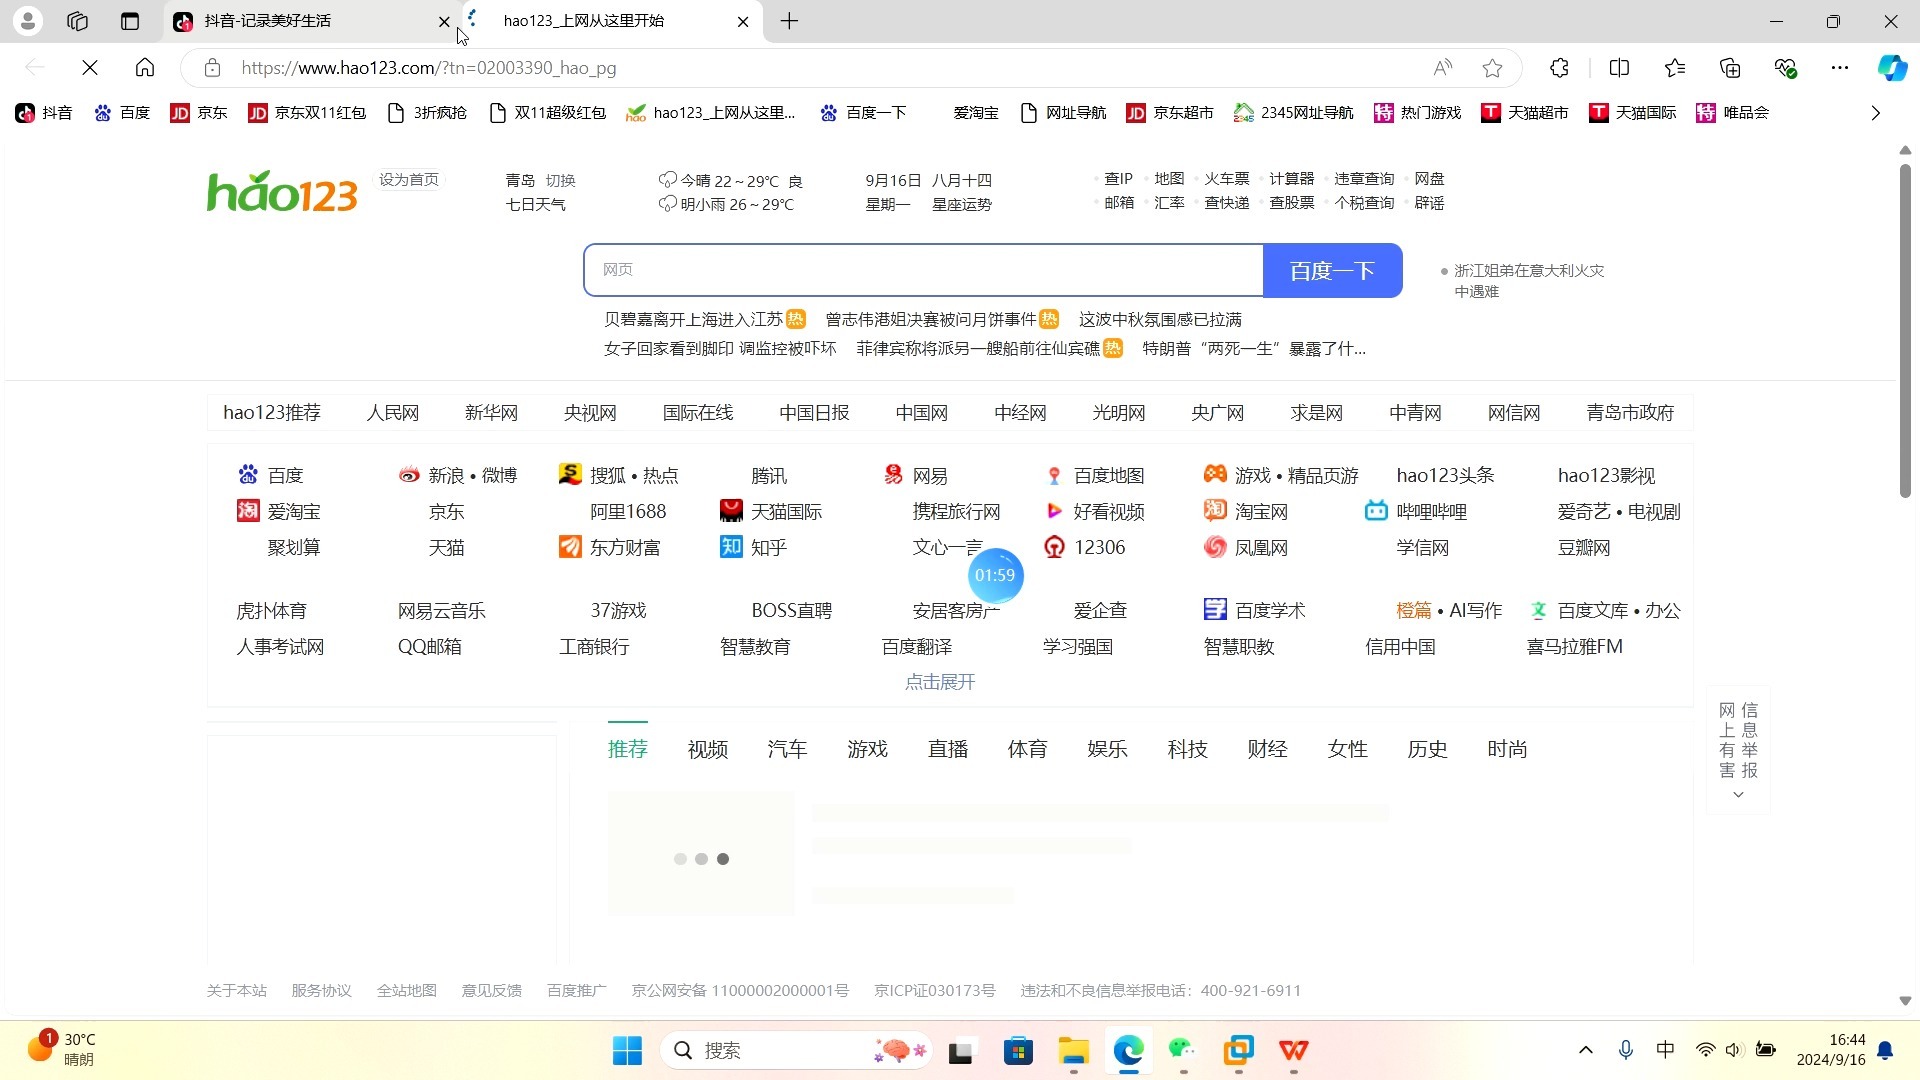This screenshot has height=1080, width=1920.
Task: Open the Windows Start button
Action: [x=627, y=1051]
